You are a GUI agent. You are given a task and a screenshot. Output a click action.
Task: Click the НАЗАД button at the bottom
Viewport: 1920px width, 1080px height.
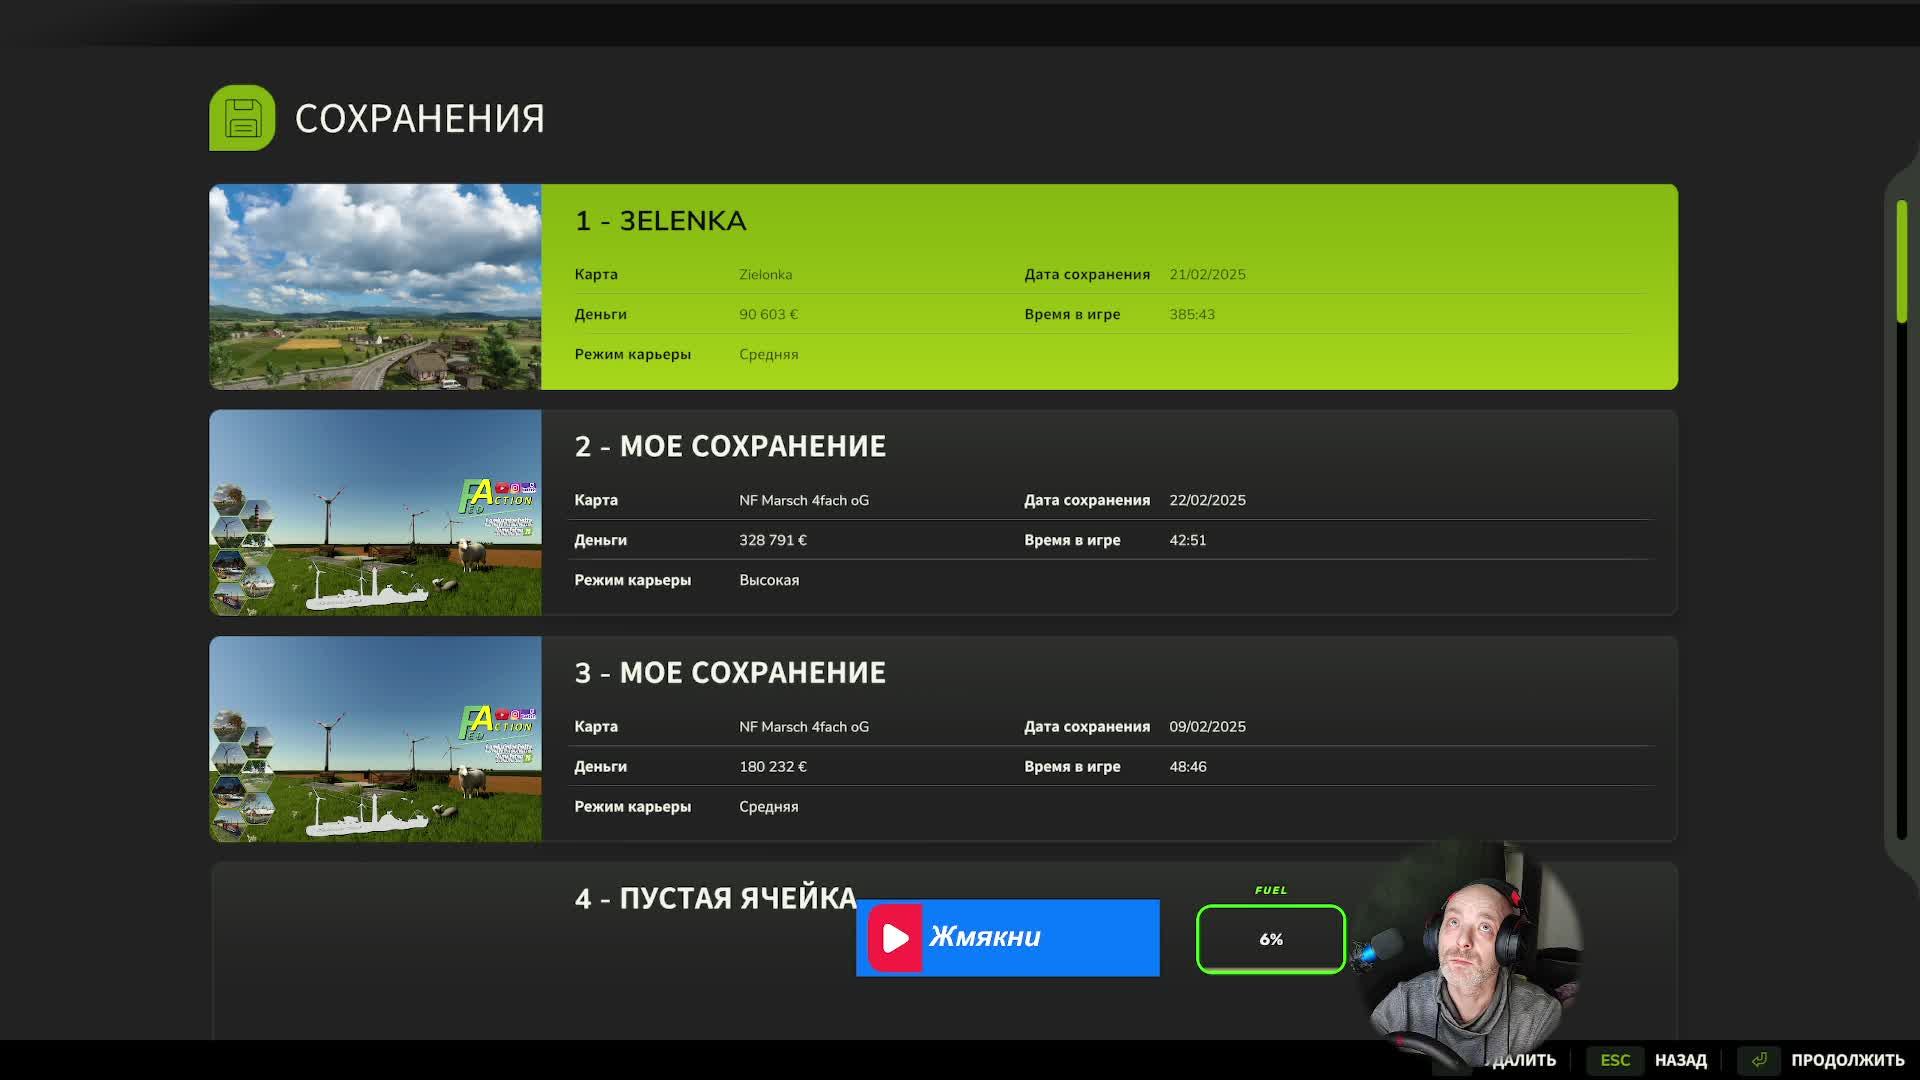click(1681, 1060)
